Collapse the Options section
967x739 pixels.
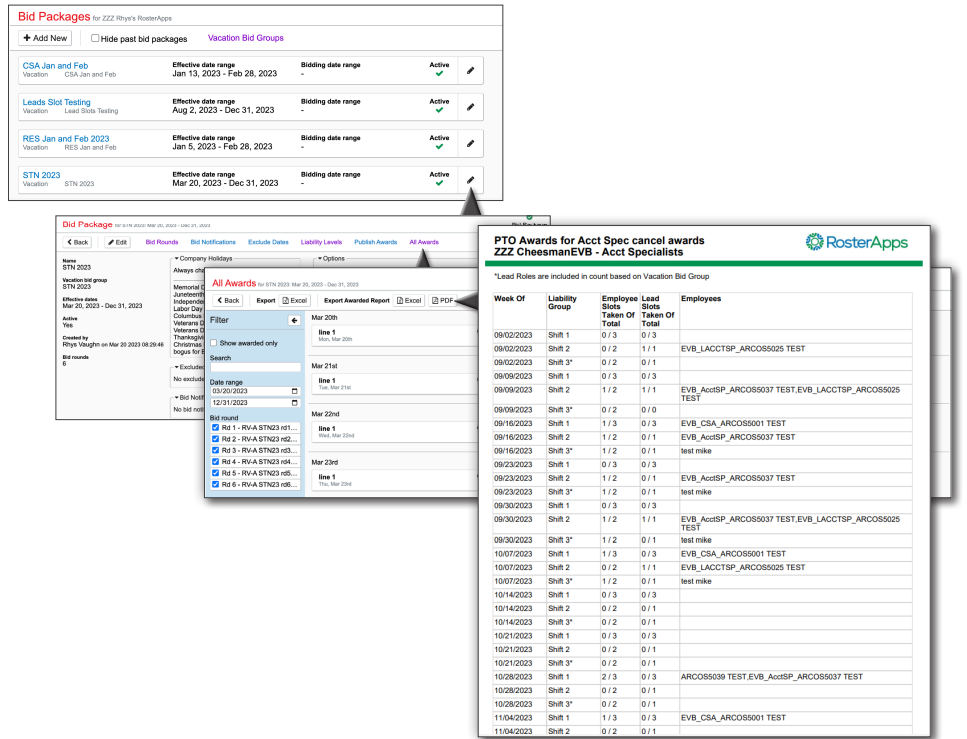pyautogui.click(x=319, y=258)
